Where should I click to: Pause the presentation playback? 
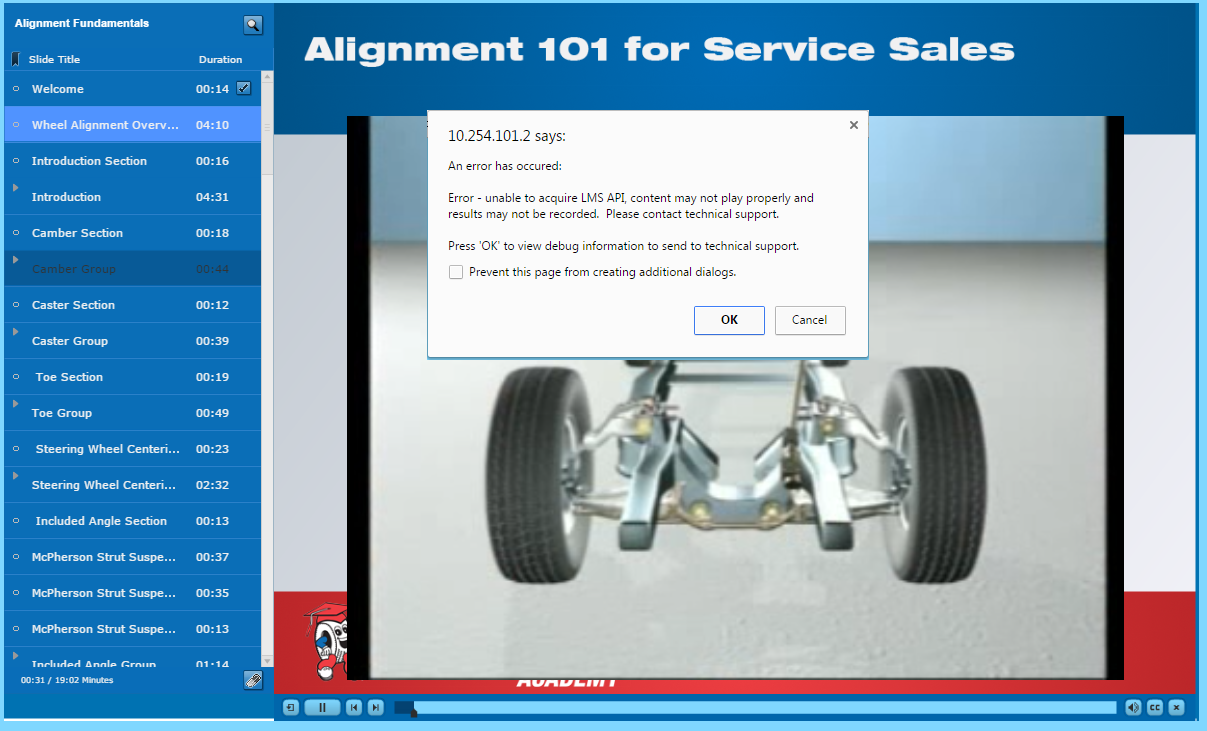point(322,708)
